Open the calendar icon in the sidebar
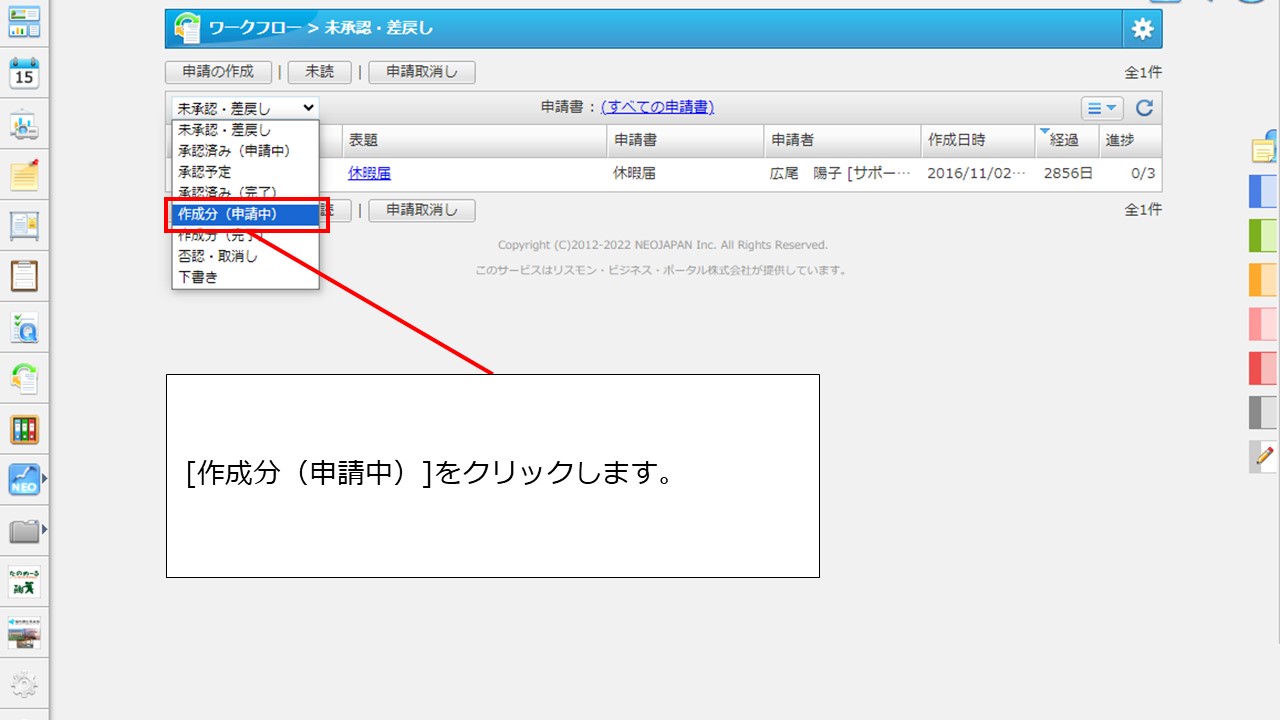The width and height of the screenshot is (1280, 720). tap(24, 73)
